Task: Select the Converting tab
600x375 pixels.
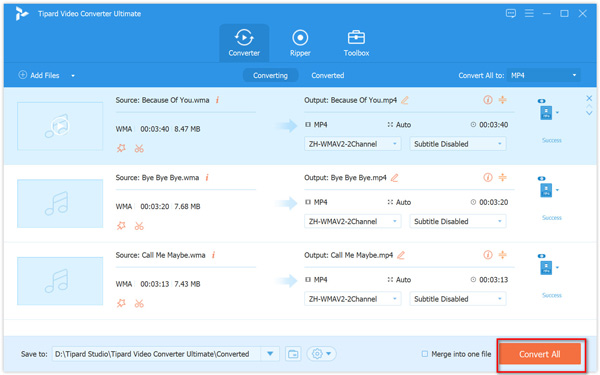Action: [270, 75]
